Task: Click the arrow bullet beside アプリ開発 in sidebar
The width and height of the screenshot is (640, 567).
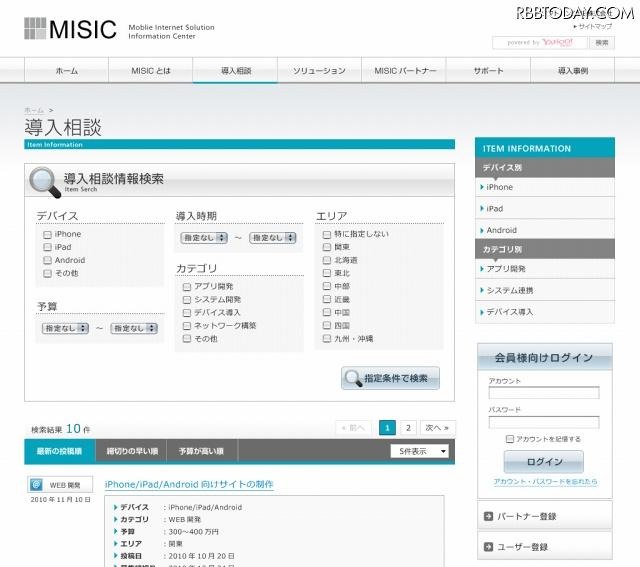Action: 482,269
